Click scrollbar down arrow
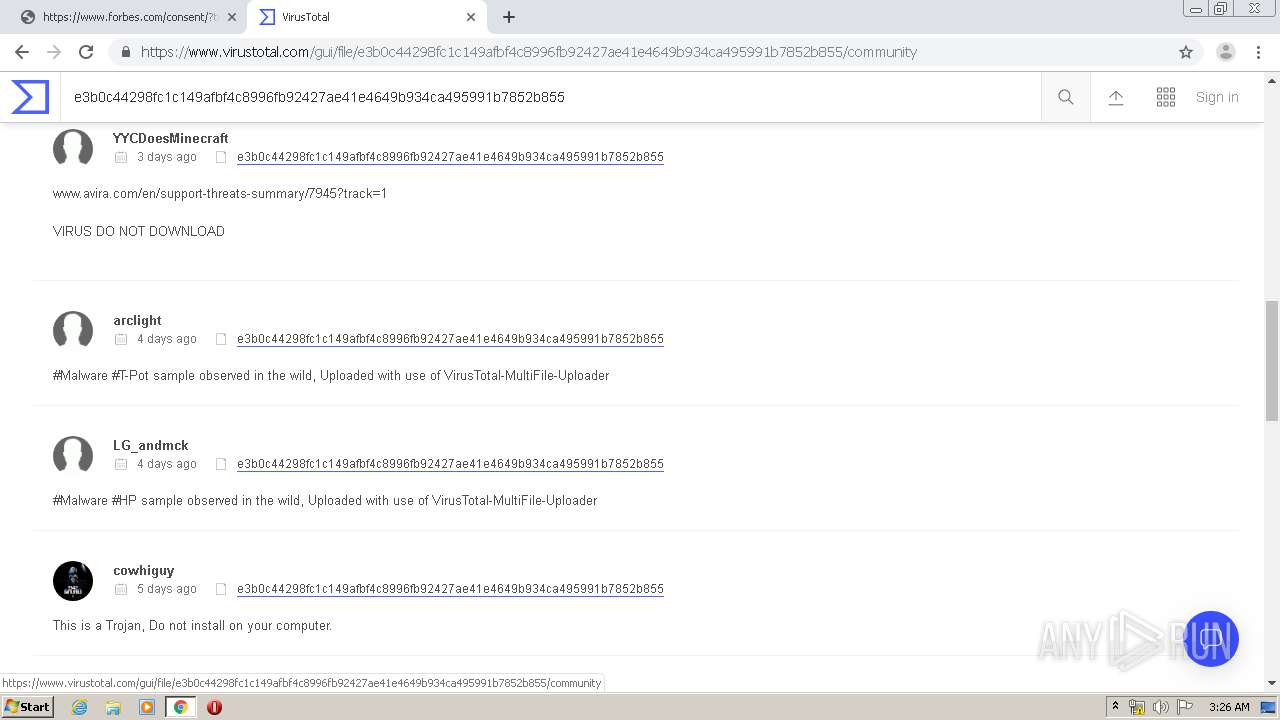The width and height of the screenshot is (1280, 720). [1272, 683]
